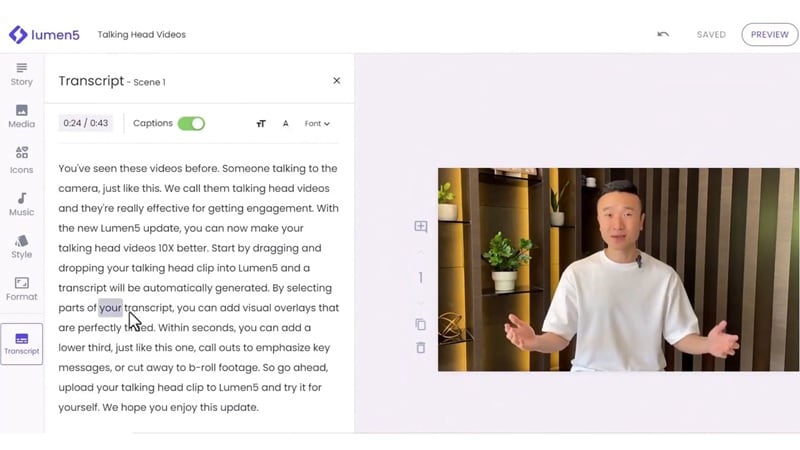Click the "Scene 1" subtitle label
The height and width of the screenshot is (450, 800).
(x=149, y=82)
